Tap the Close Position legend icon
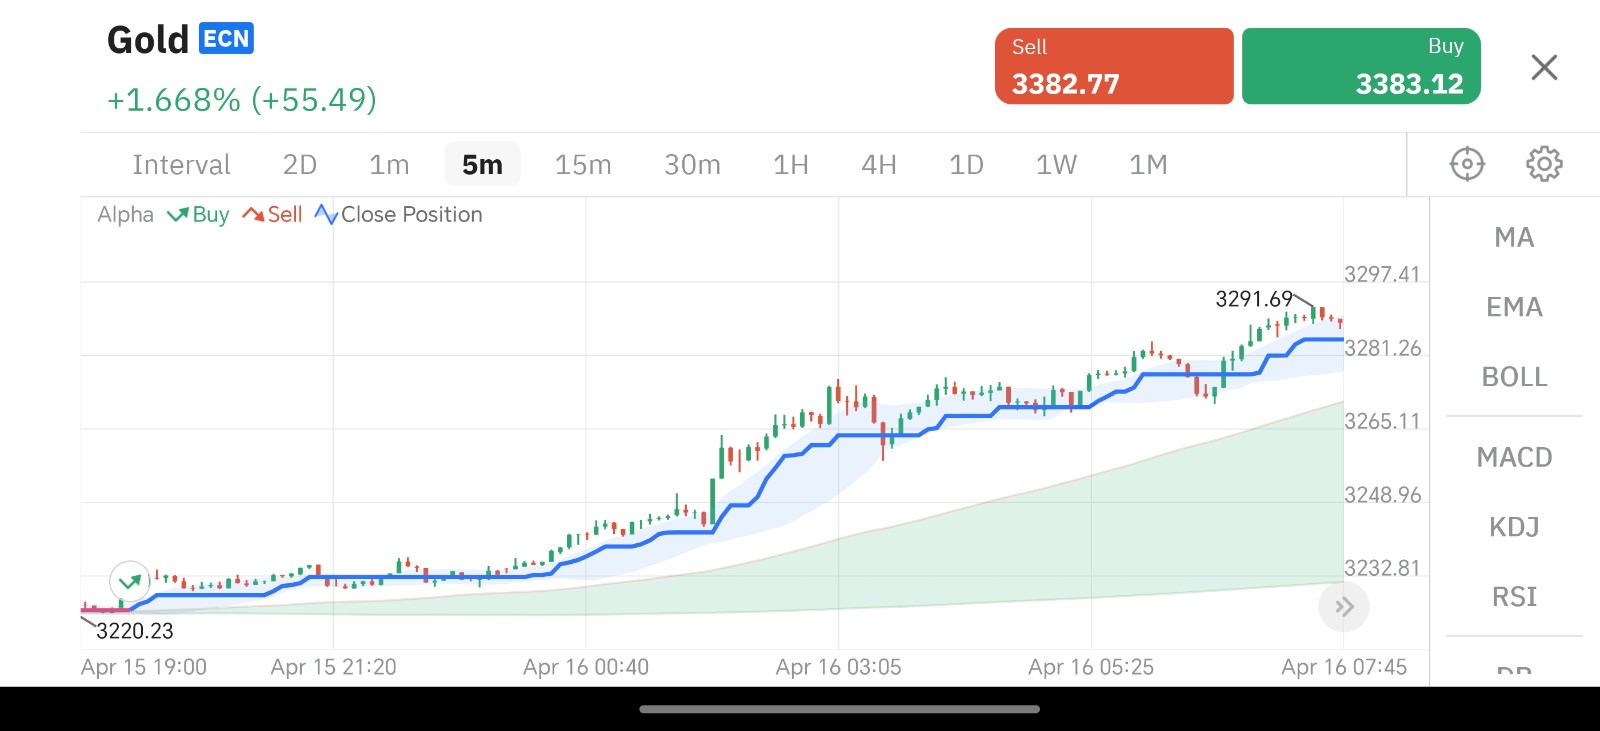This screenshot has width=1600, height=731. [326, 215]
